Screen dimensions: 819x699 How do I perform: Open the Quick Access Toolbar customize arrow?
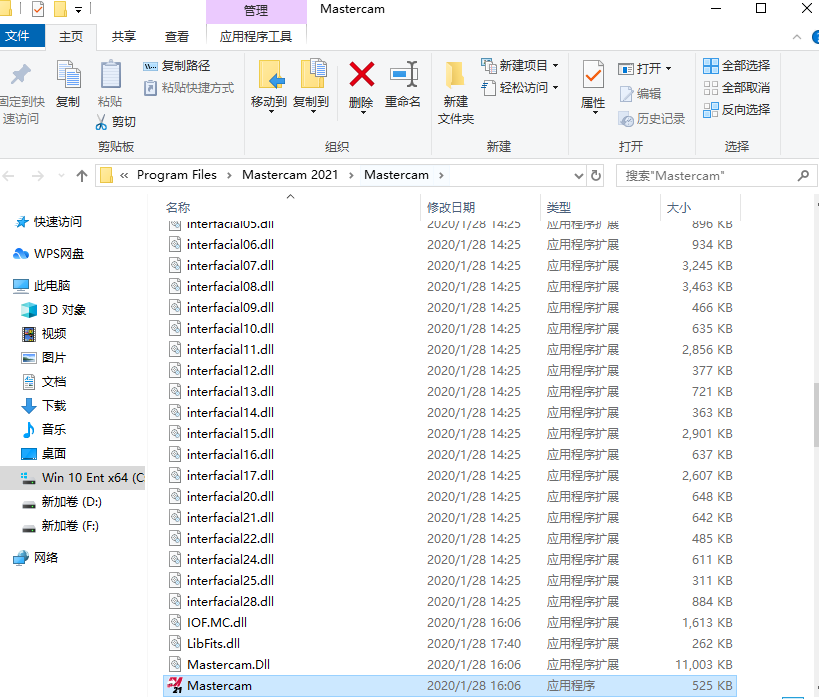tap(78, 9)
